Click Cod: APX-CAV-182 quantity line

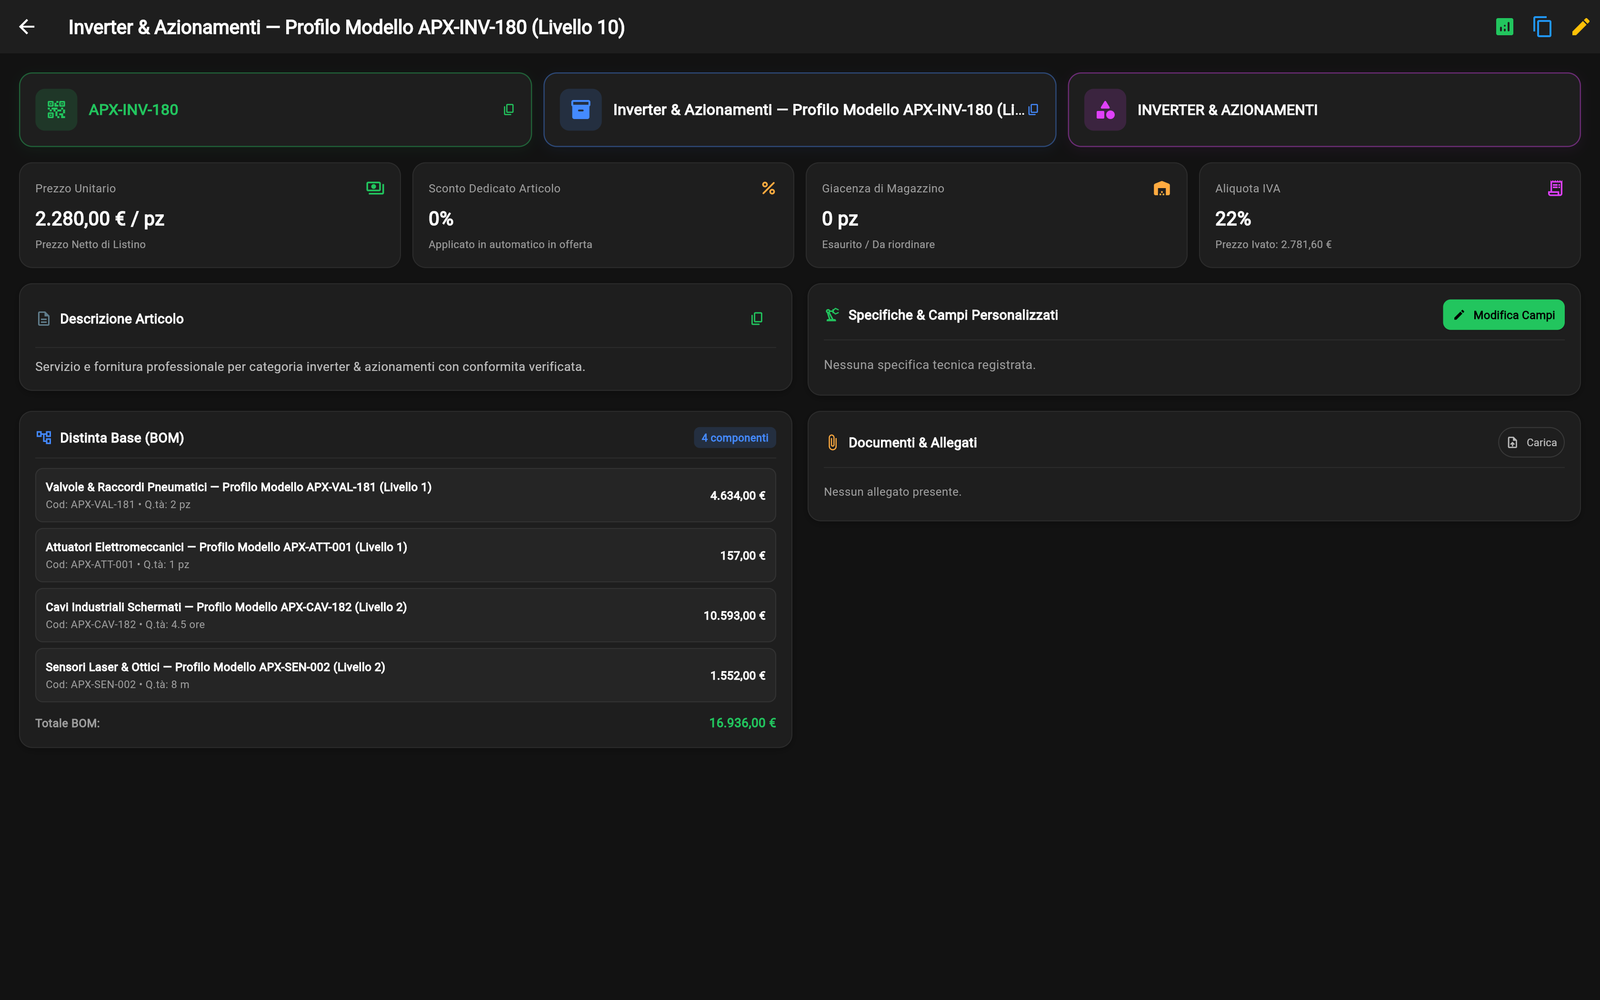click(x=125, y=625)
